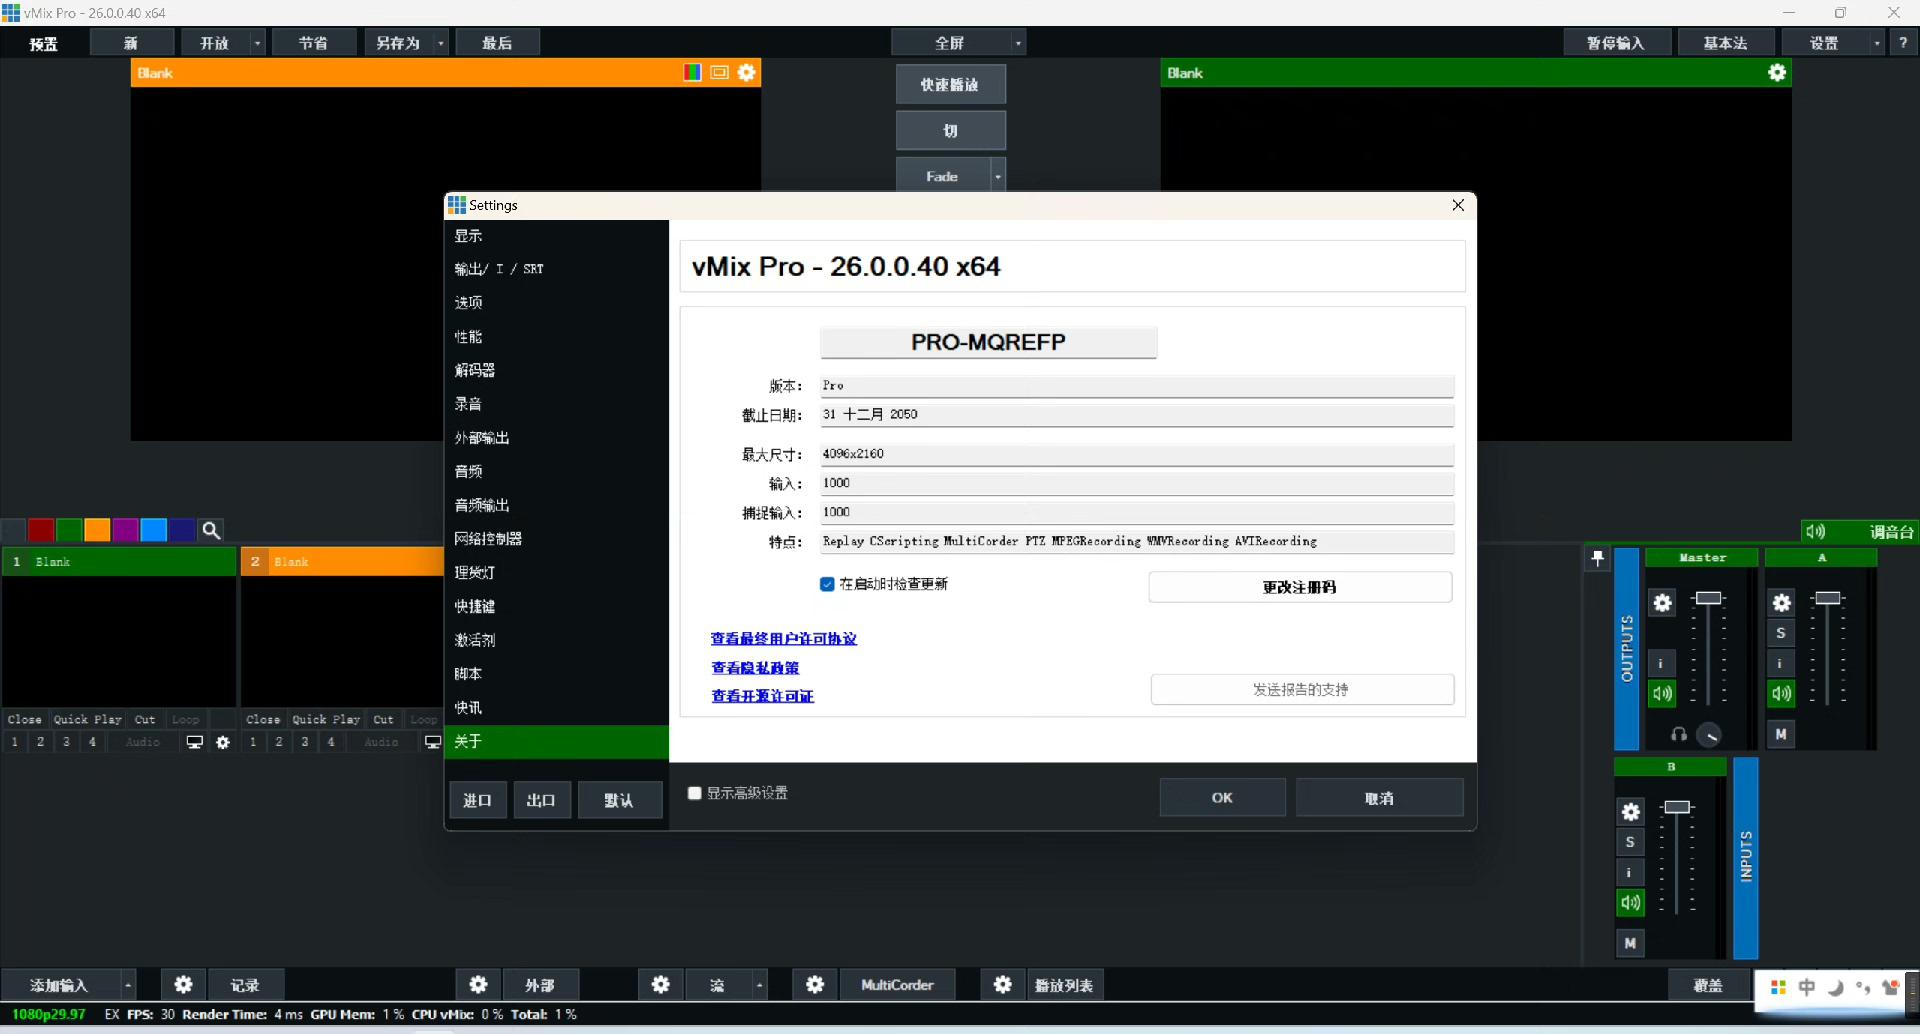Viewport: 1920px width, 1034px height.
Task: Toggle the 'M' button on bus A
Action: (x=1780, y=734)
